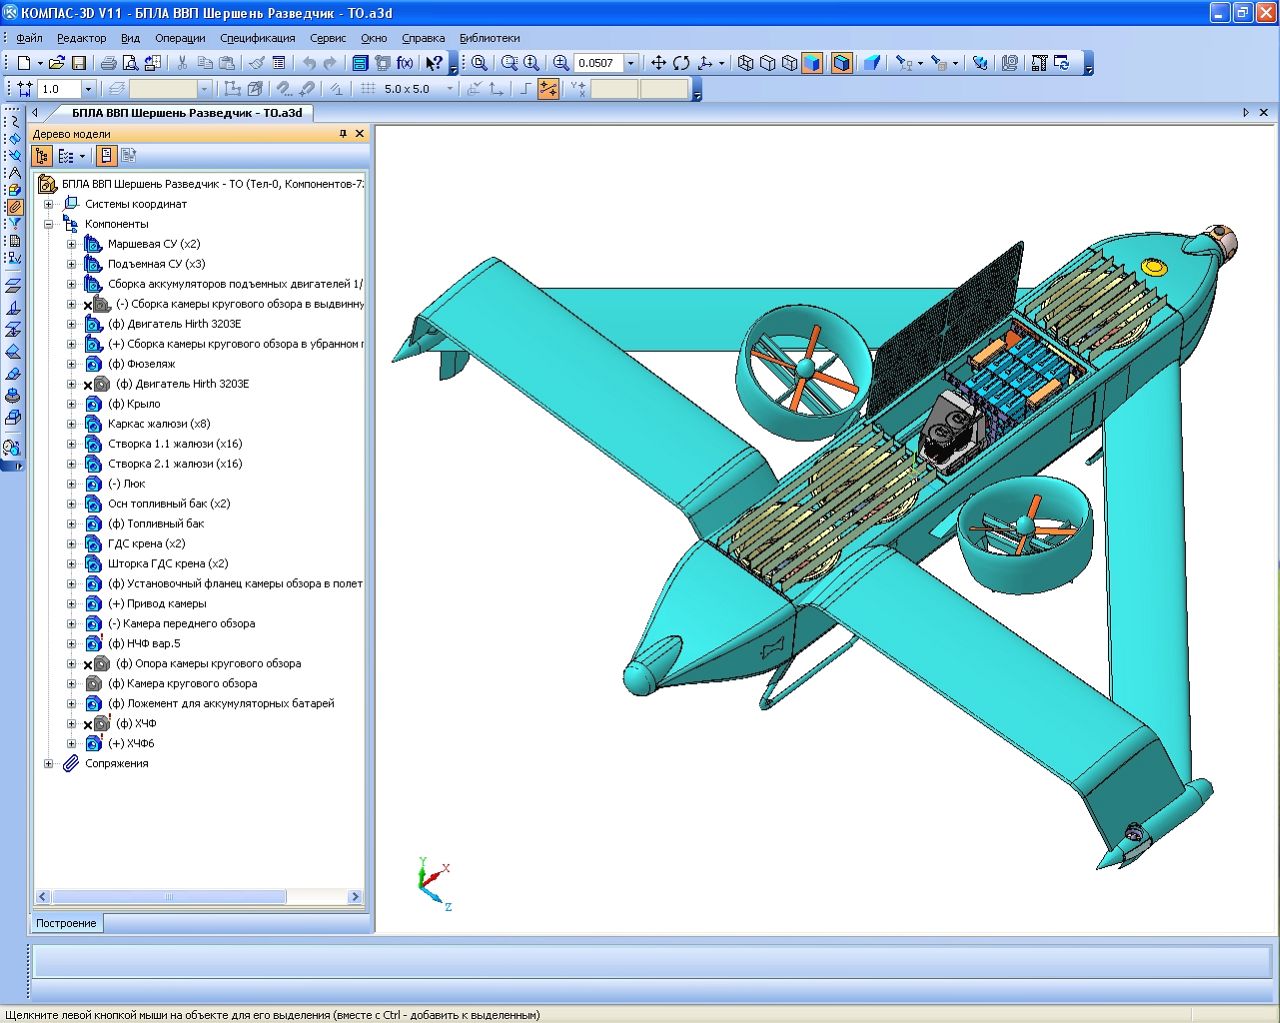Viewport: 1280px width, 1023px height.
Task: Click the Save document icon
Action: [x=79, y=63]
